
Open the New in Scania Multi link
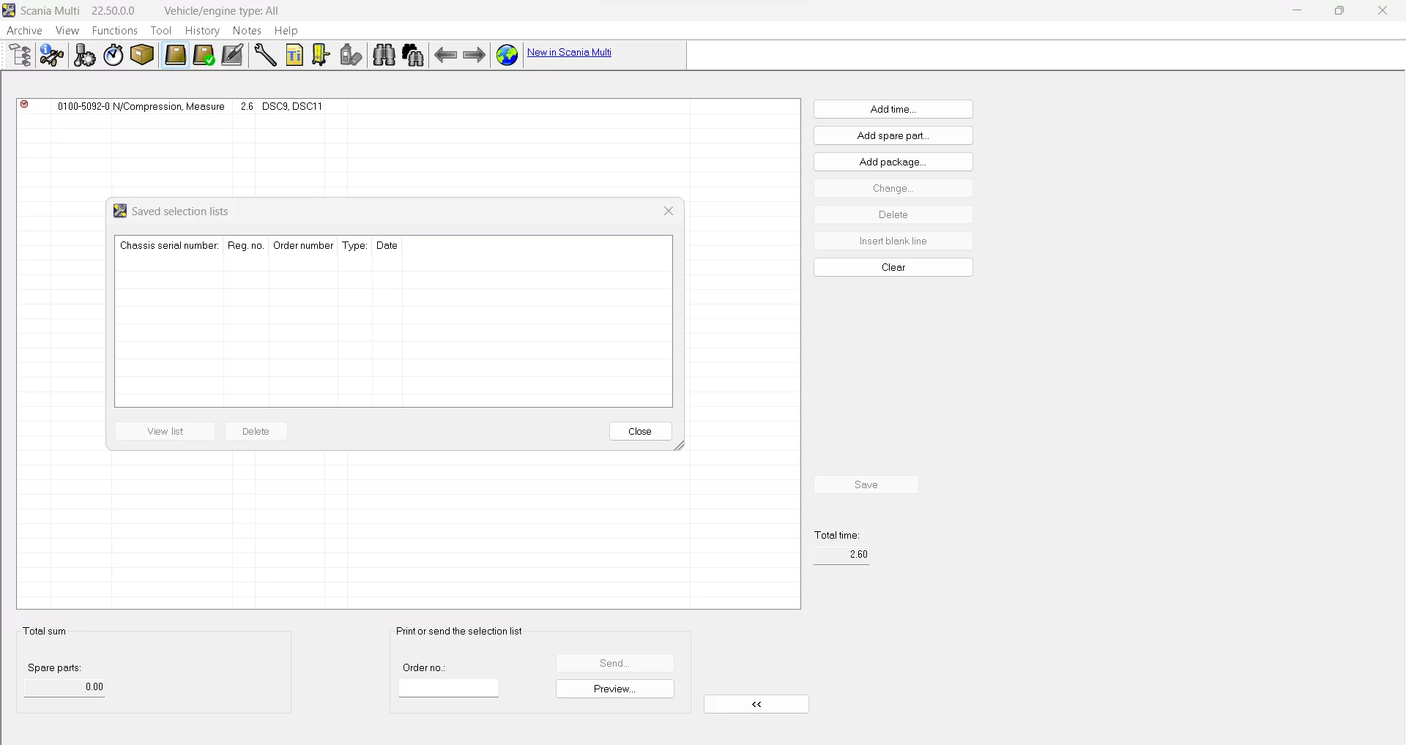(x=569, y=52)
